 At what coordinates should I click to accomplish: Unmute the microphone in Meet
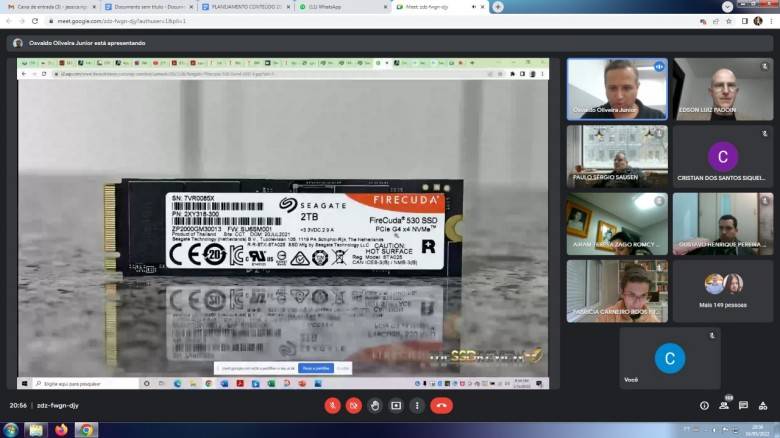[x=332, y=406]
